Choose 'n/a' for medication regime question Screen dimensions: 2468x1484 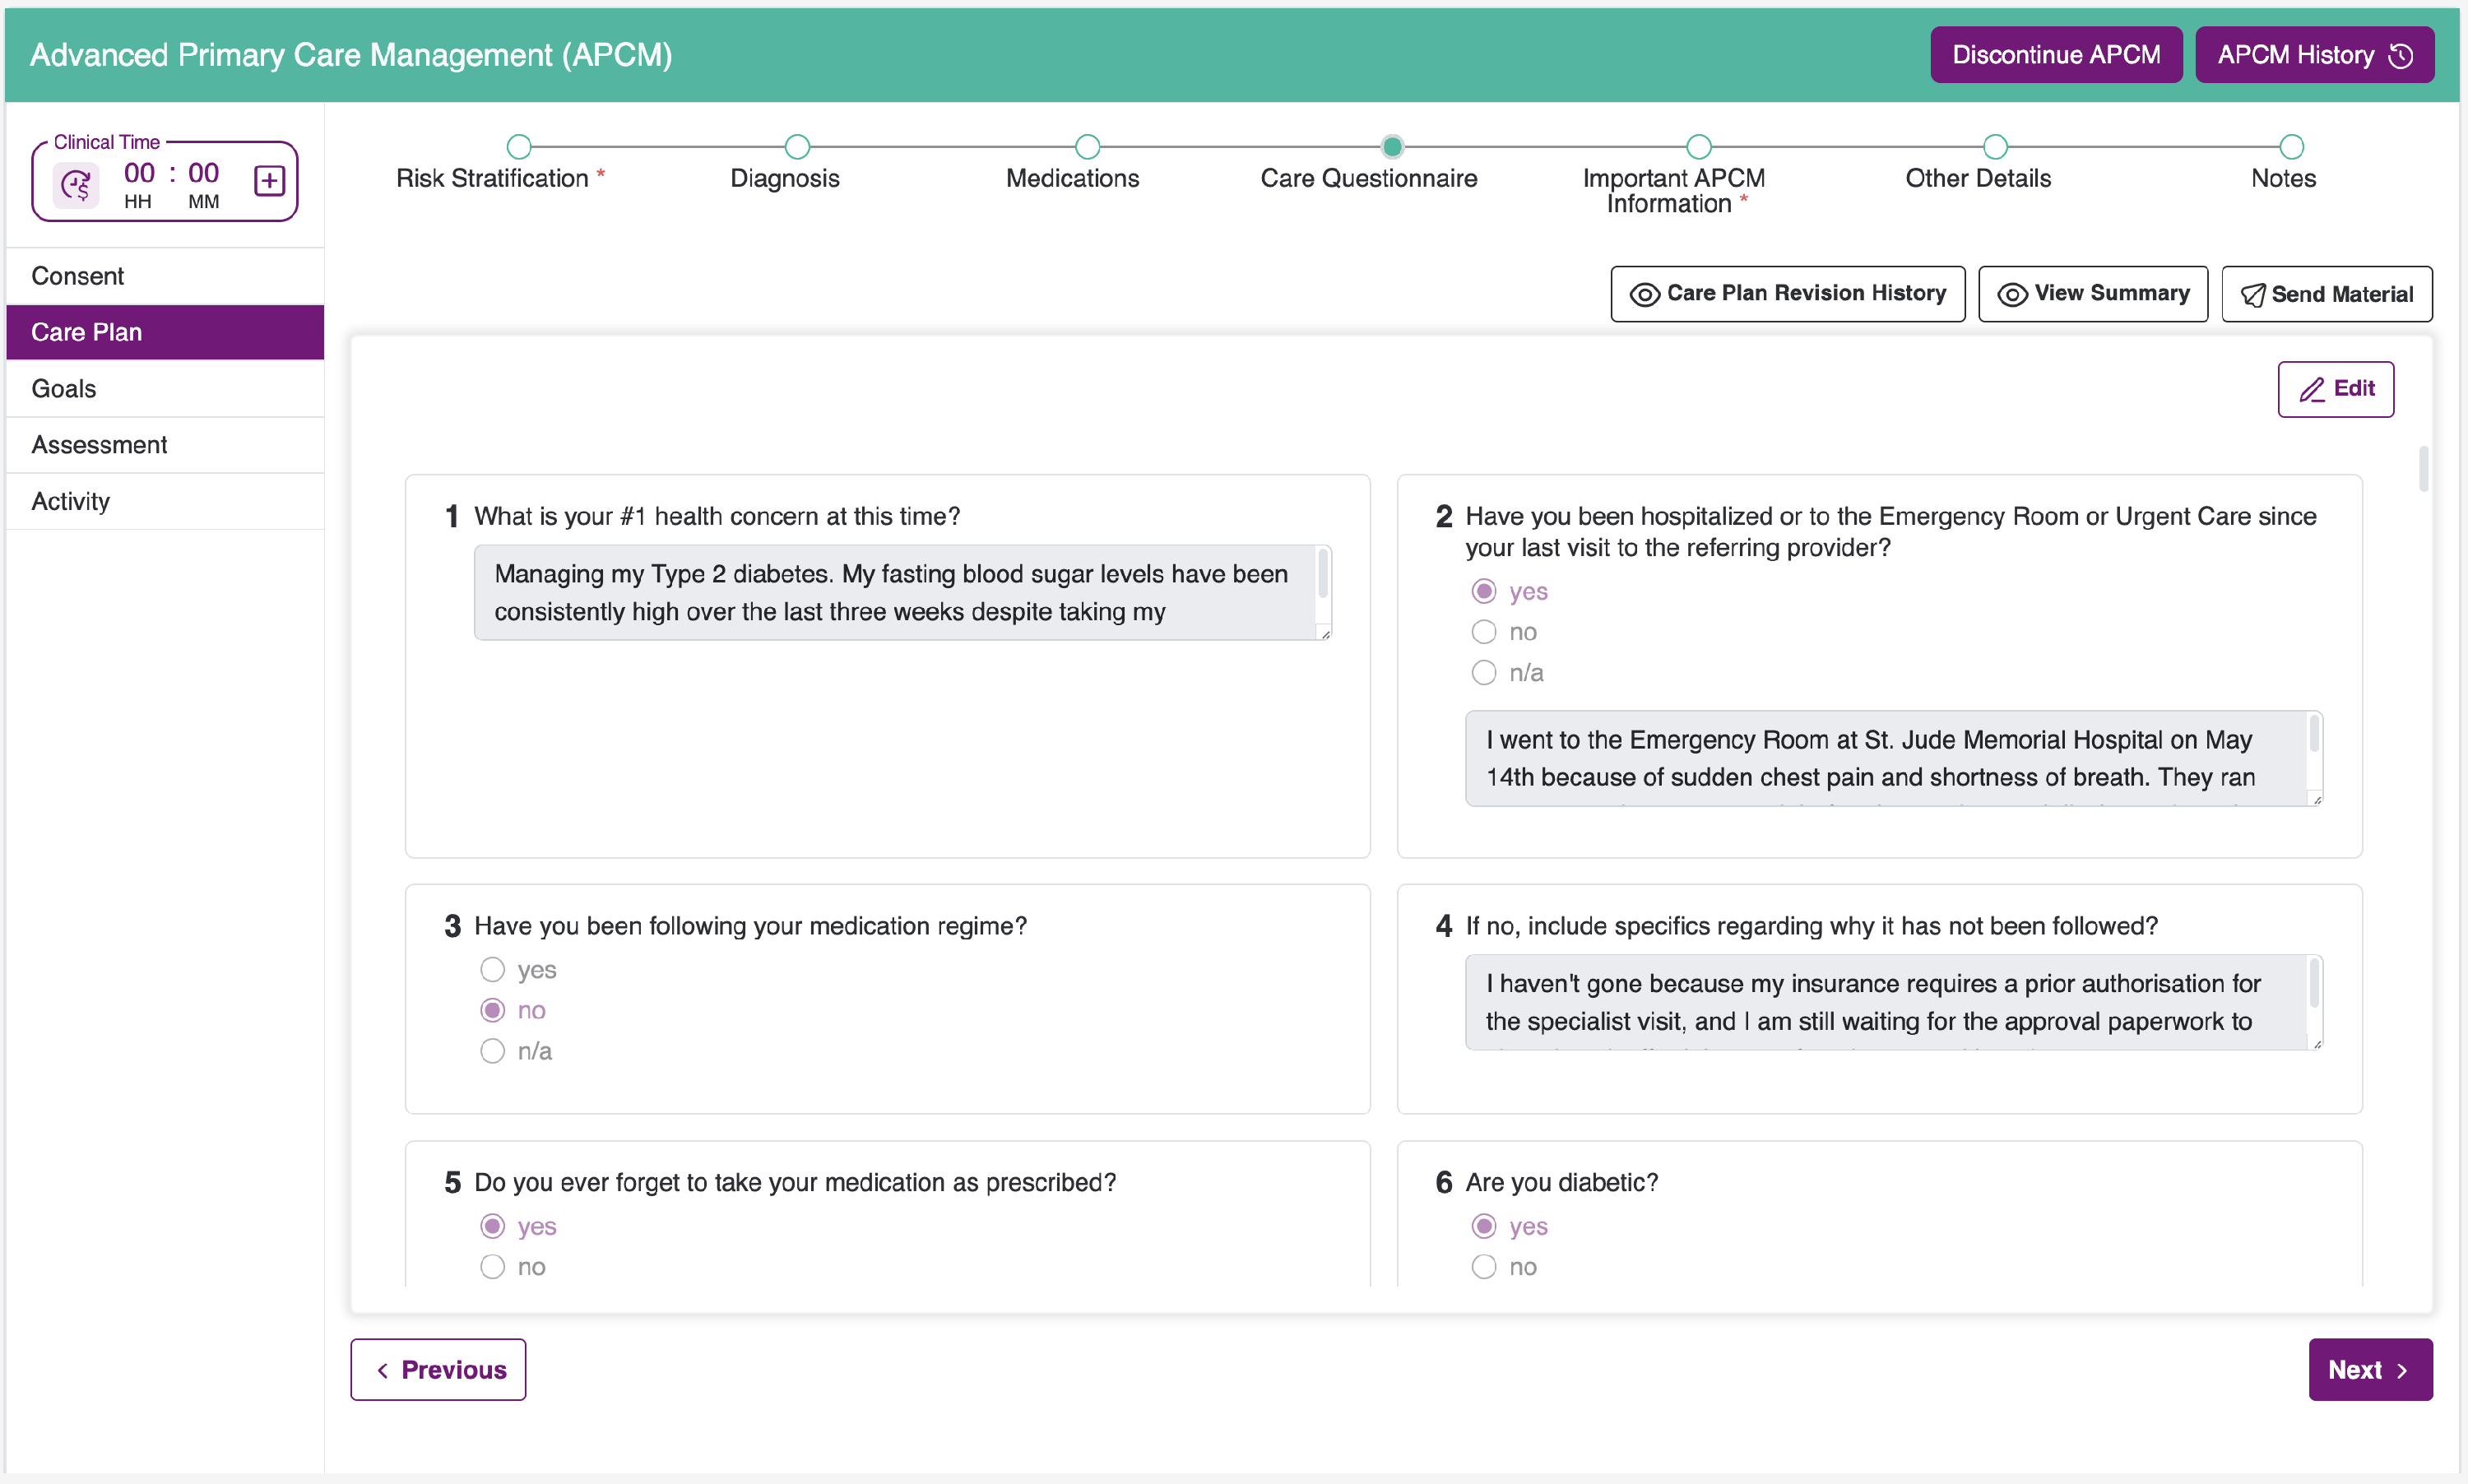point(492,1051)
